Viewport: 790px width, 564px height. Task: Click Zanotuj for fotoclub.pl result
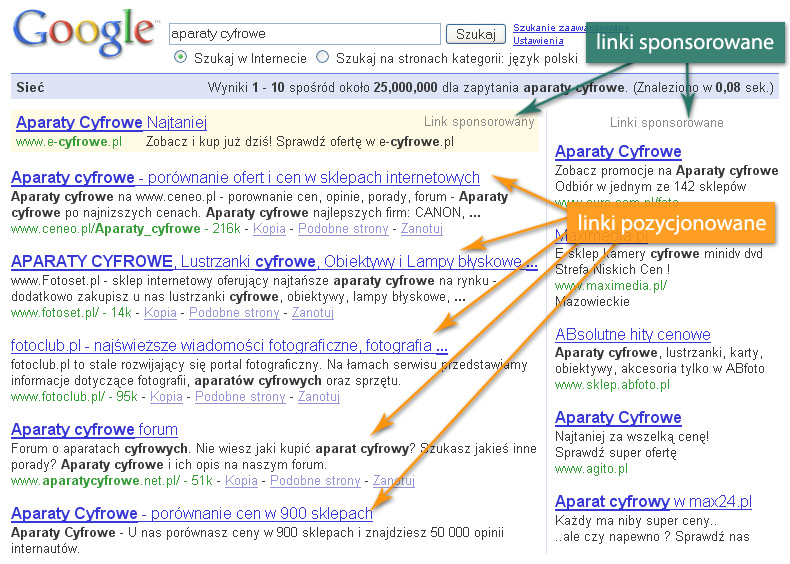click(319, 397)
